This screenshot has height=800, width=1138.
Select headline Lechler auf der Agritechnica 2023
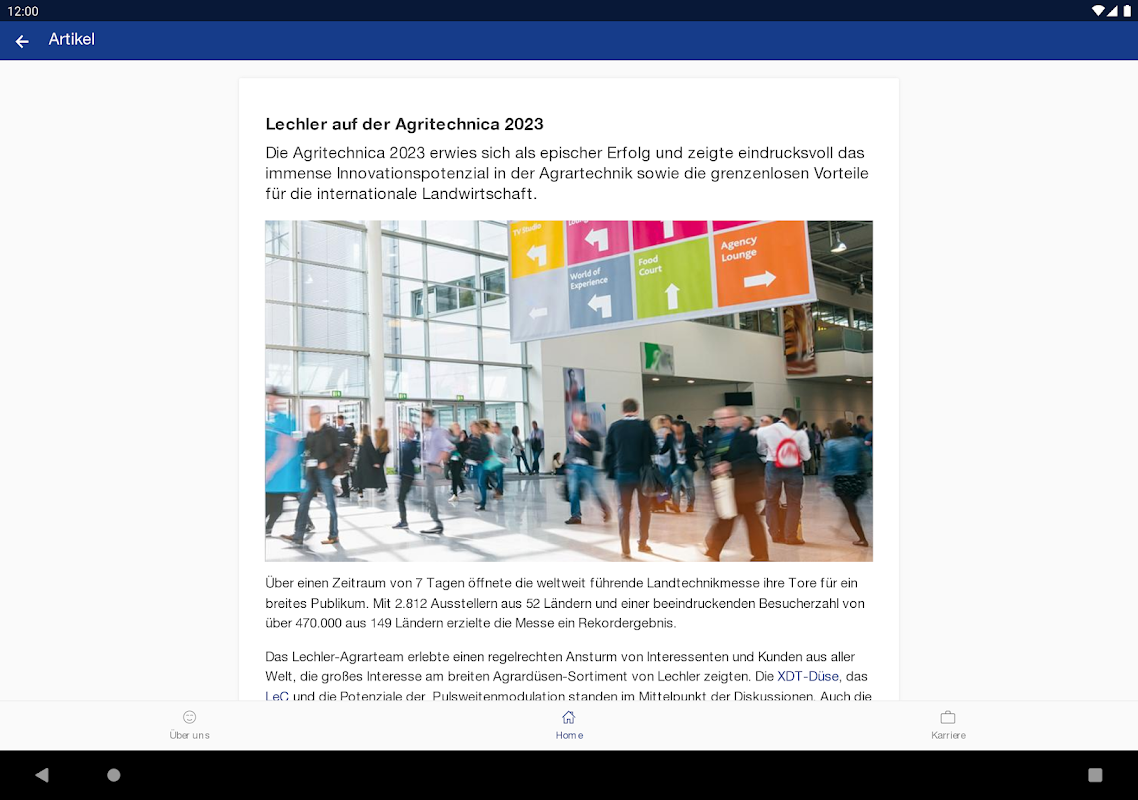coord(404,124)
